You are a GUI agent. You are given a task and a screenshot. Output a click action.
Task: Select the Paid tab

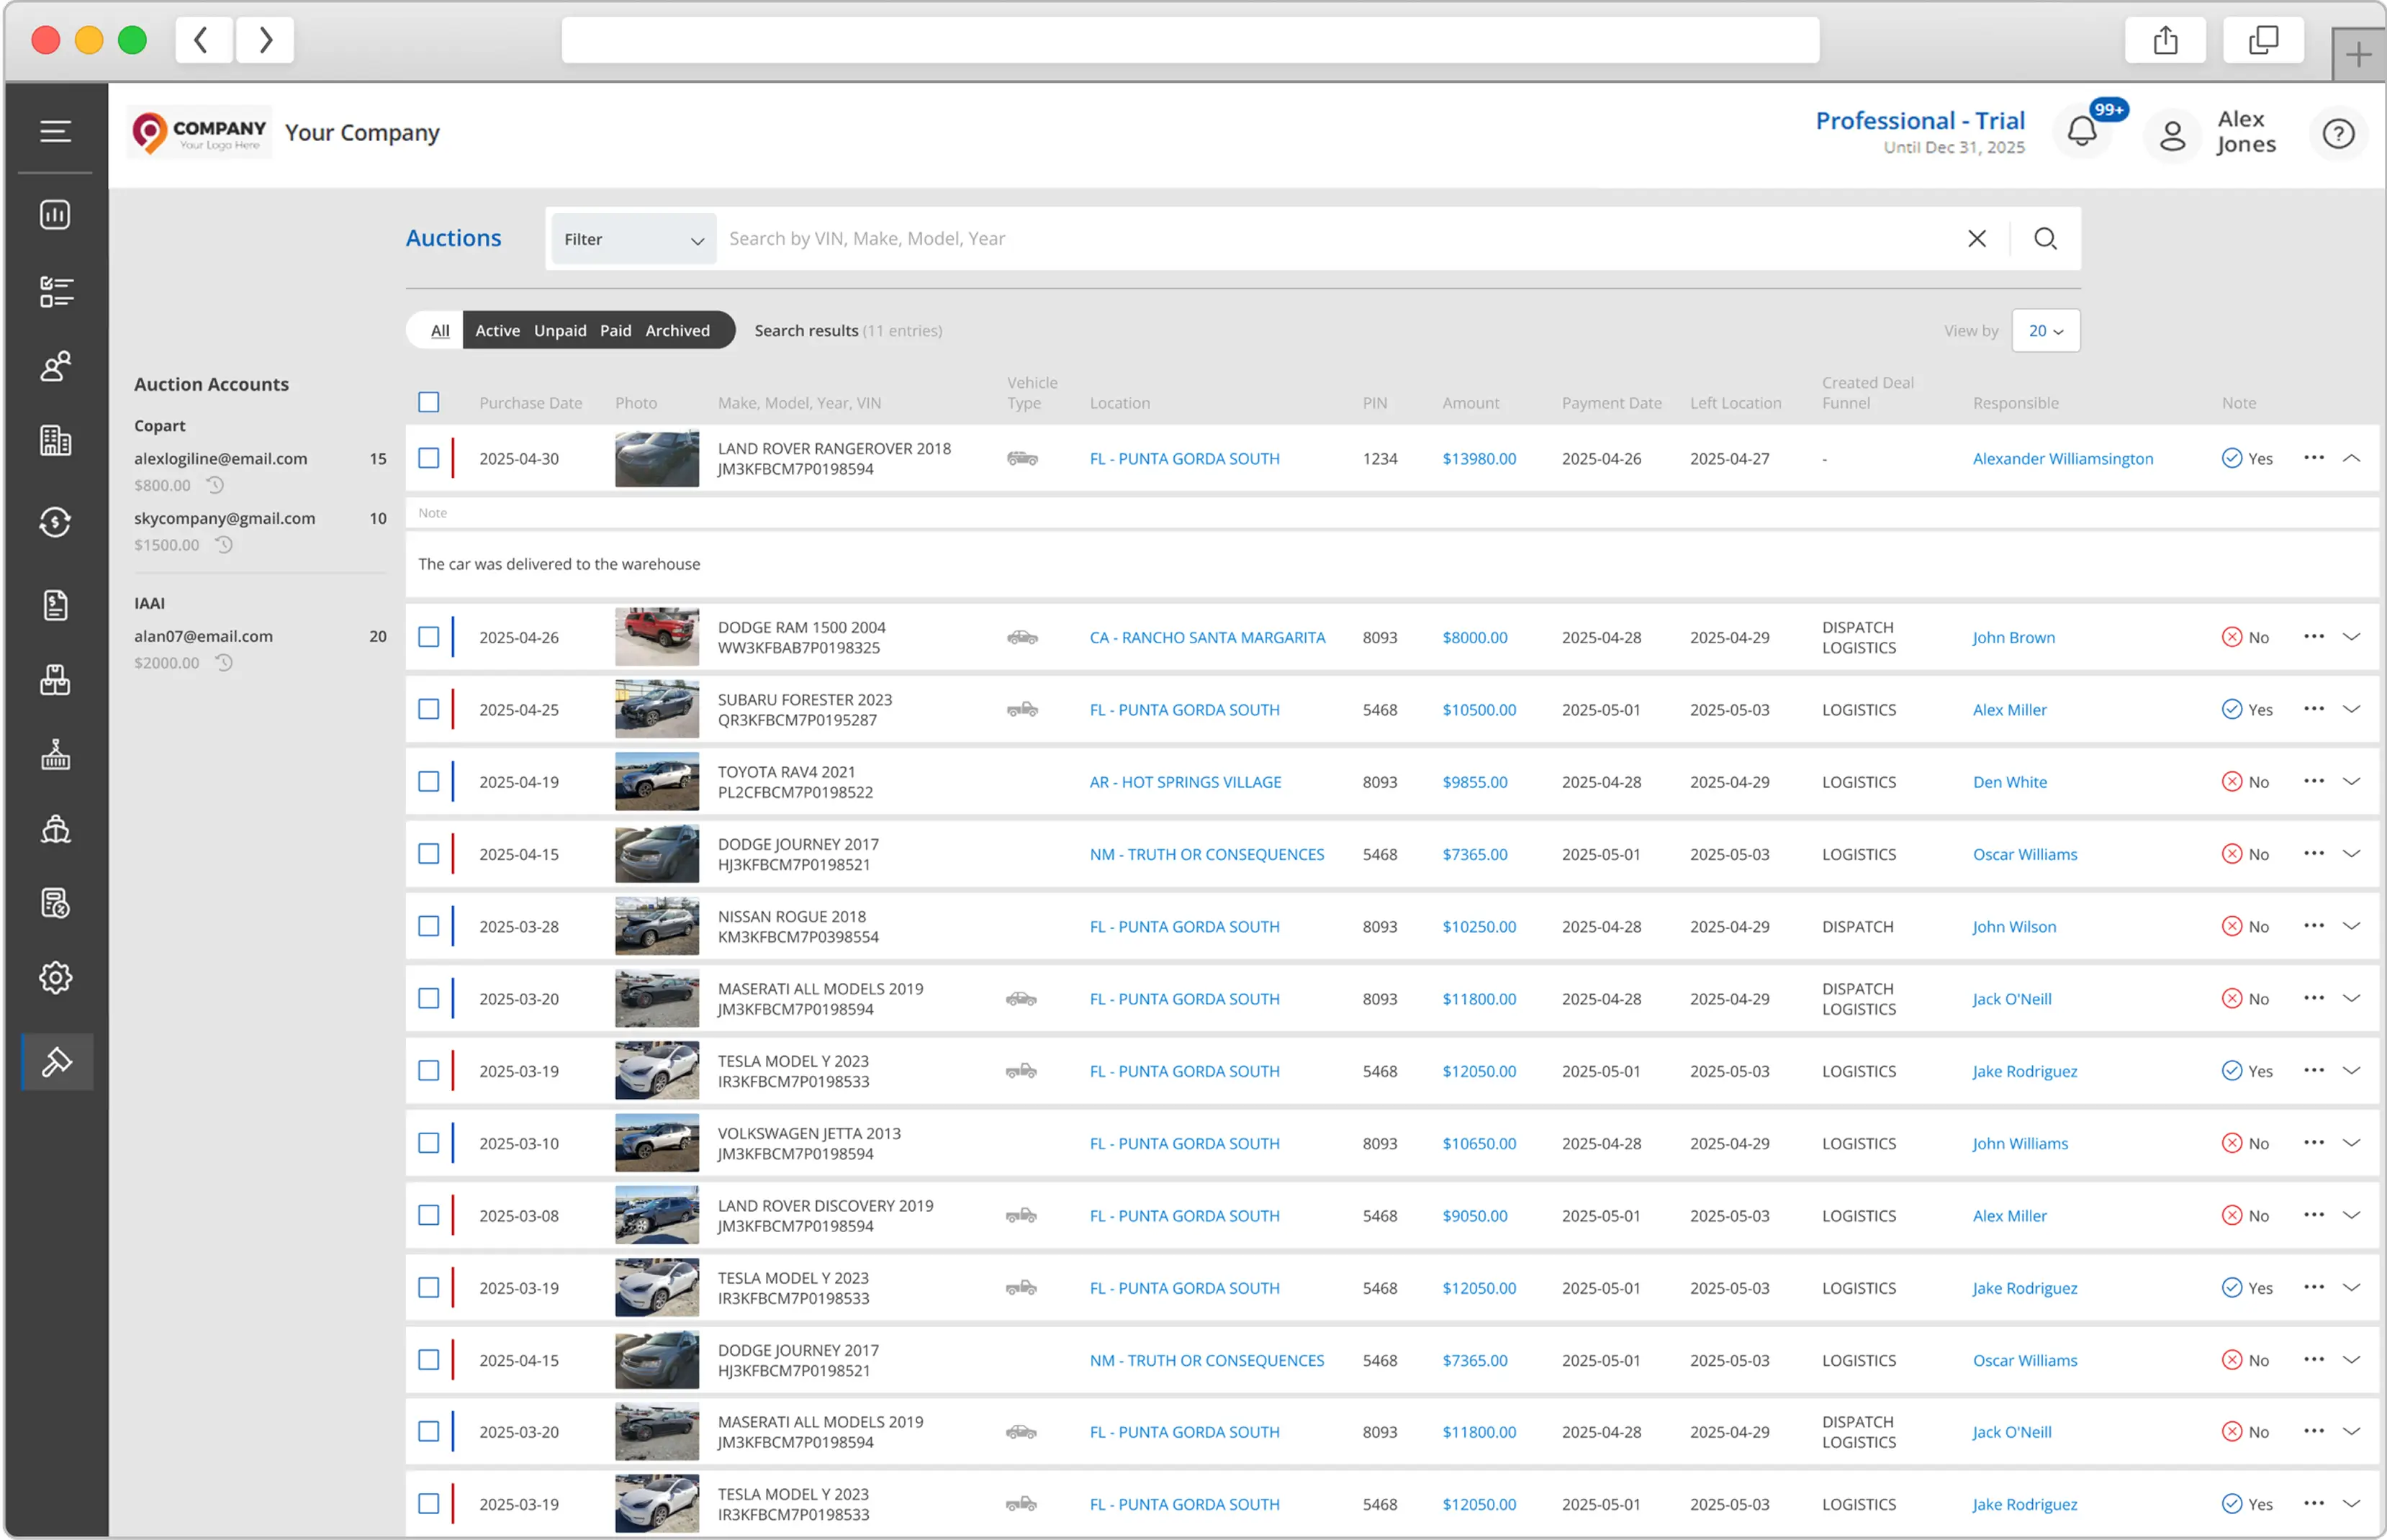point(615,331)
